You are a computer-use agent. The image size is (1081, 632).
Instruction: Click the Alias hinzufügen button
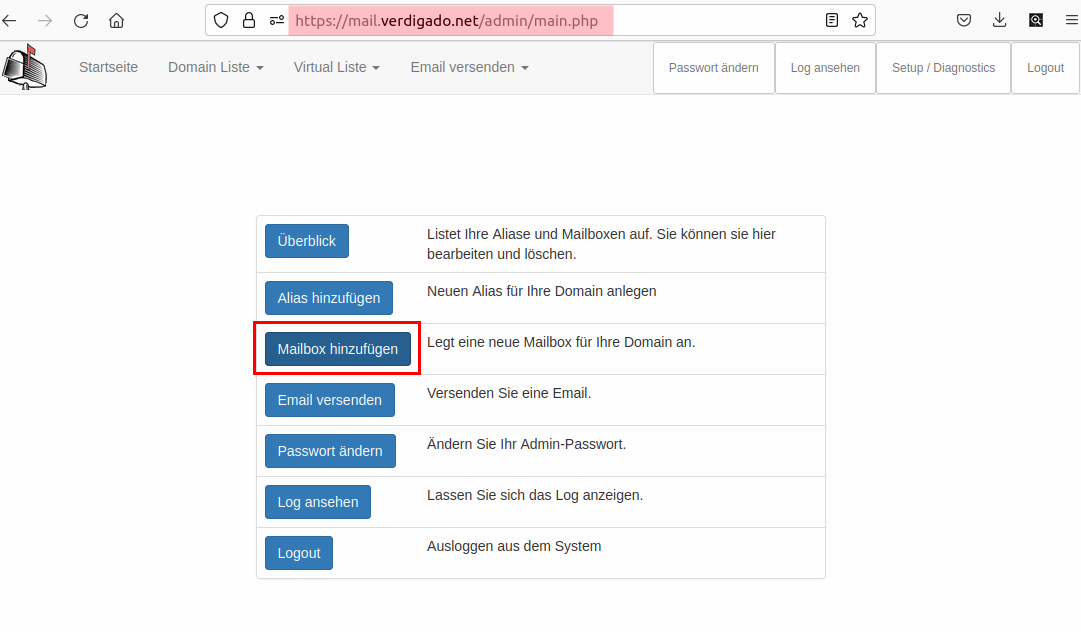[x=329, y=298]
